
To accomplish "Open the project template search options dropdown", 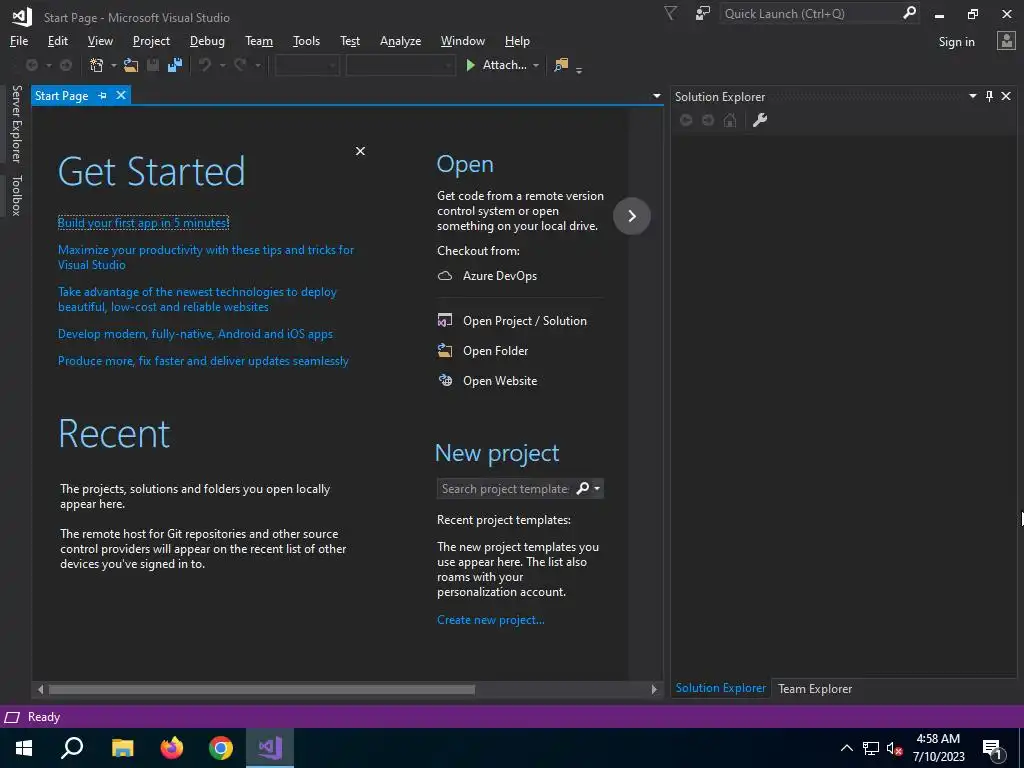I will coord(597,488).
